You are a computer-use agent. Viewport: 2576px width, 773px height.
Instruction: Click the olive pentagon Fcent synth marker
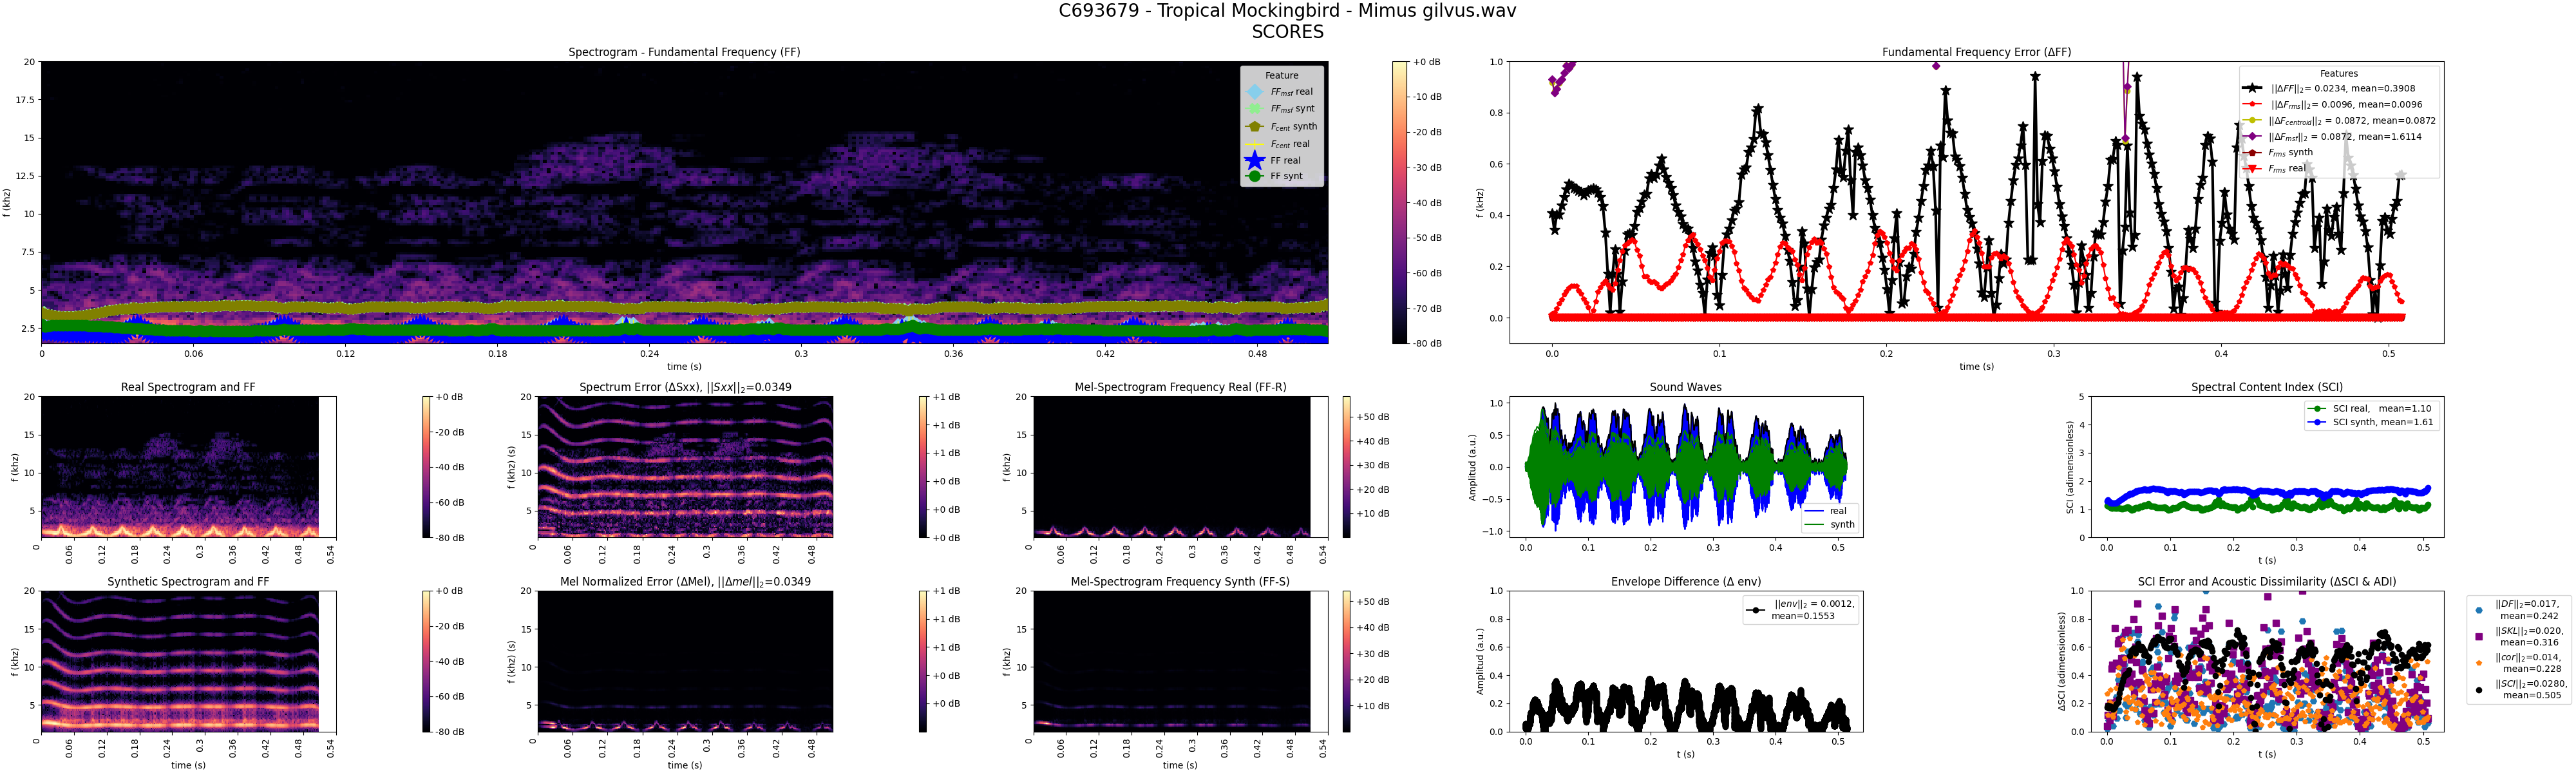pyautogui.click(x=1254, y=127)
